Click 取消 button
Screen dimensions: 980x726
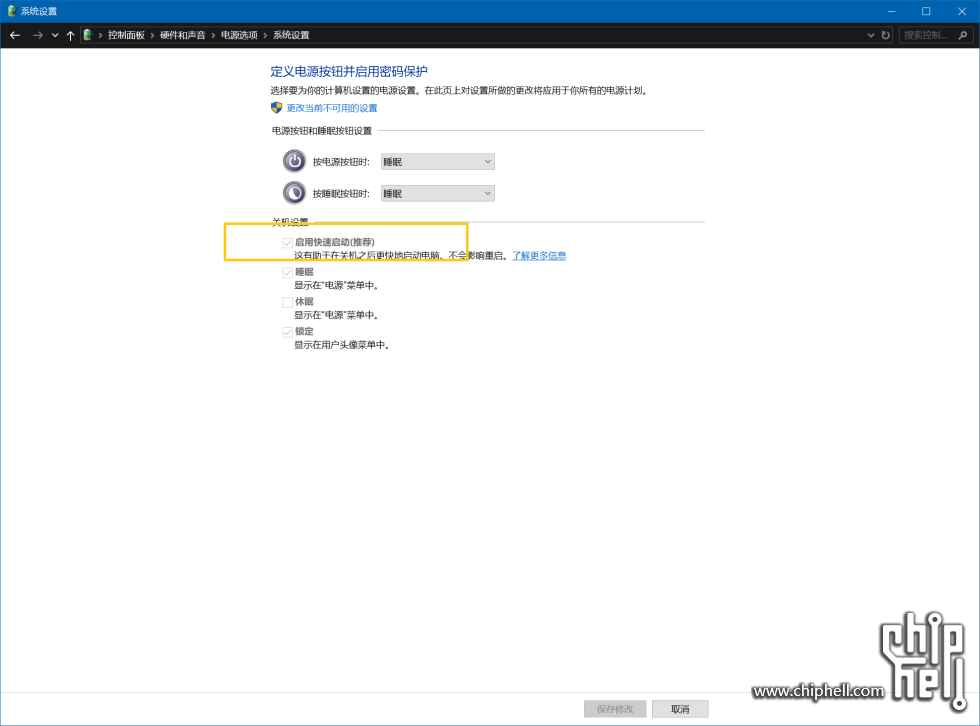pyautogui.click(x=680, y=709)
